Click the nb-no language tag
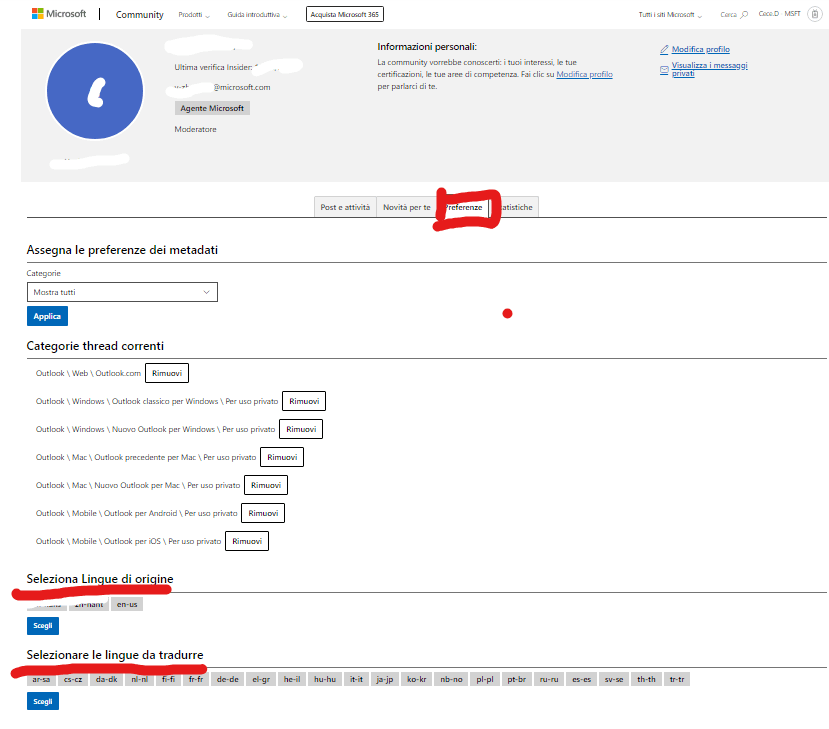 tap(452, 679)
